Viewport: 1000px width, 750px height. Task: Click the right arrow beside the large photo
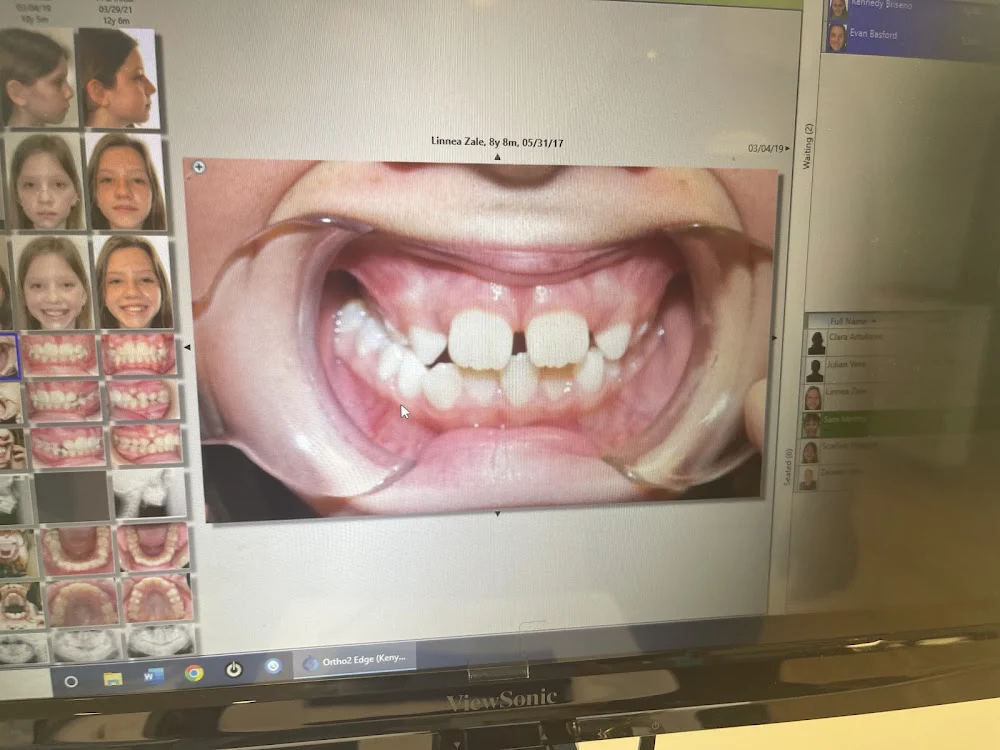coord(774,338)
